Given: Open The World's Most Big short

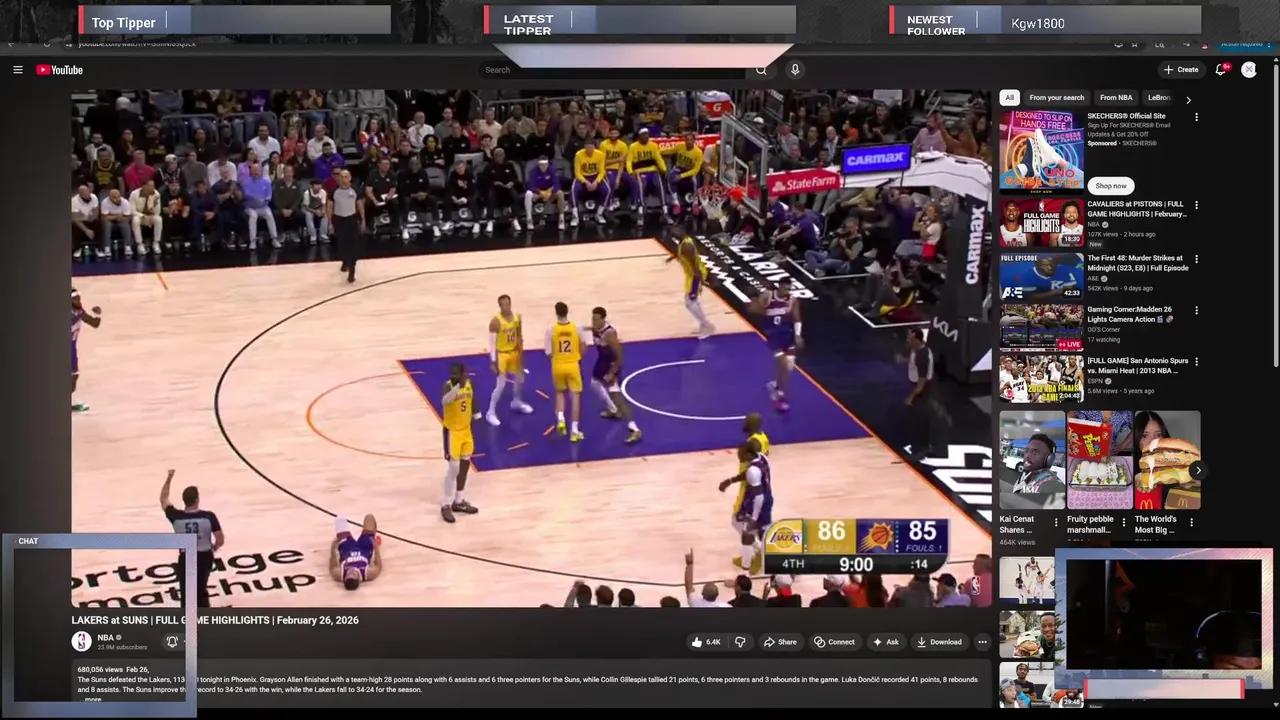Looking at the screenshot, I should coord(1167,460).
